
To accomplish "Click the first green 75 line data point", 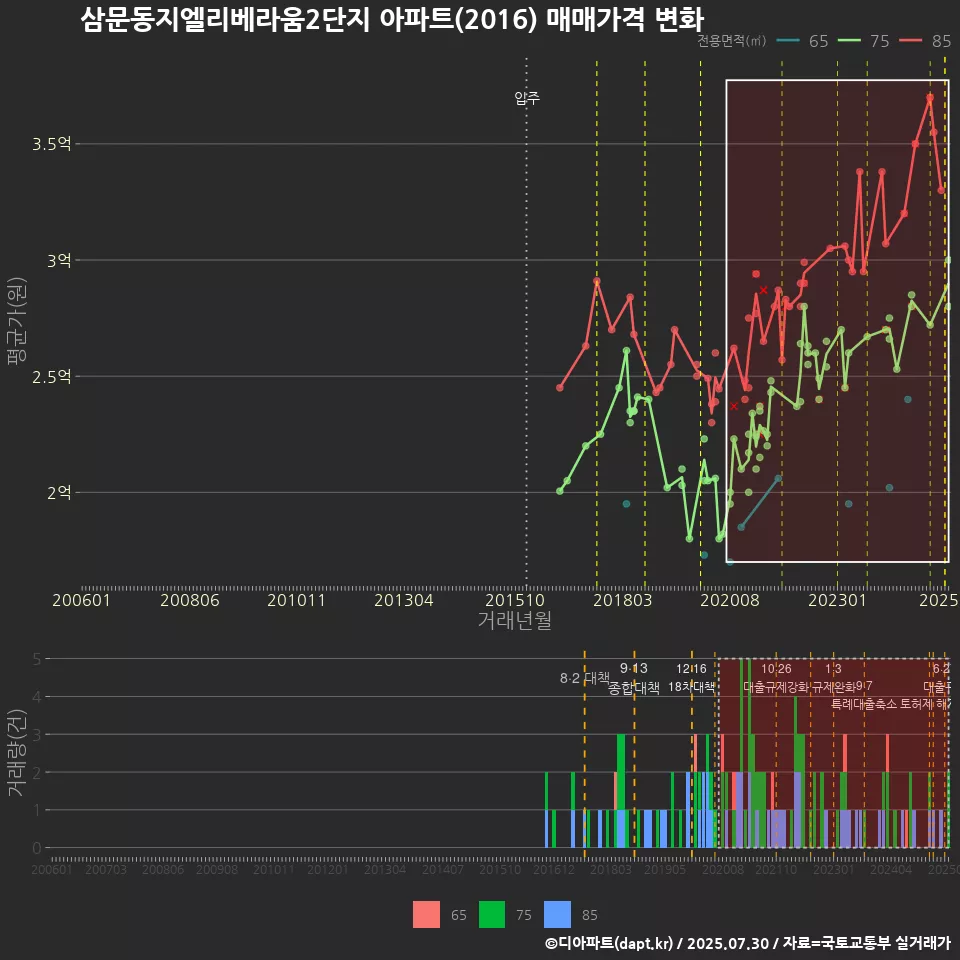I will [x=560, y=491].
